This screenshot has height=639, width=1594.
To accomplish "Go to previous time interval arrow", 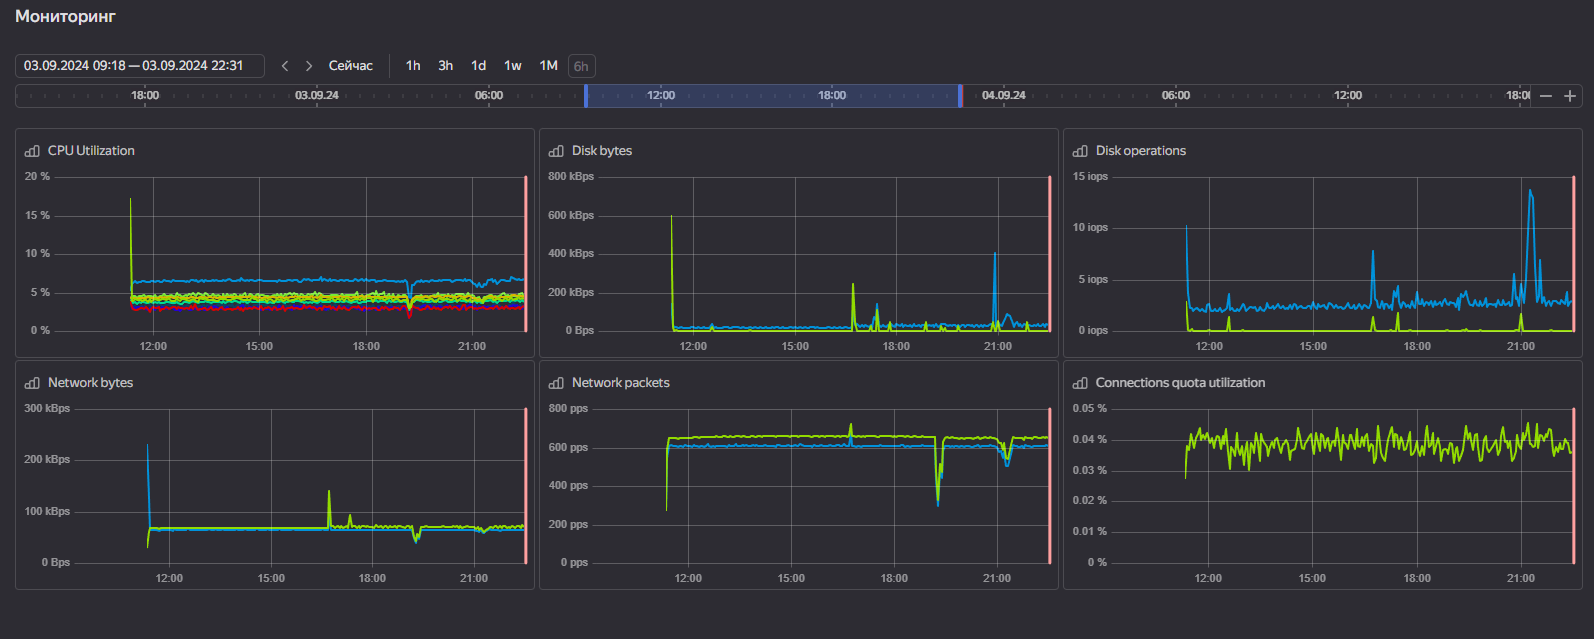I will (285, 66).
